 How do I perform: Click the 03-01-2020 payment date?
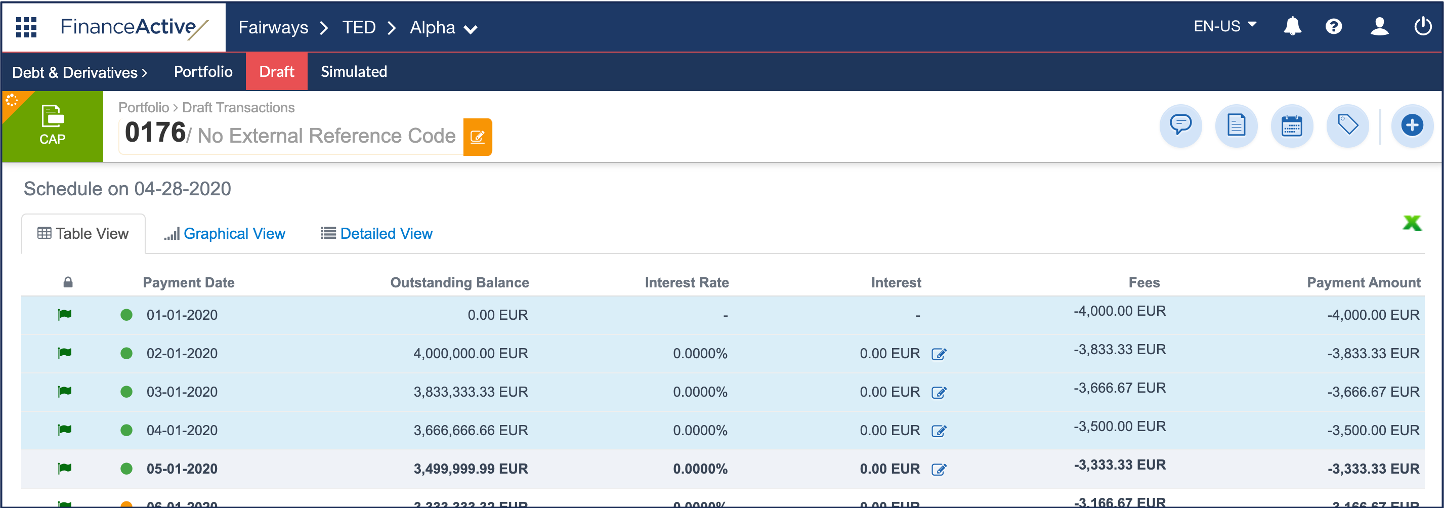pyautogui.click(x=182, y=392)
